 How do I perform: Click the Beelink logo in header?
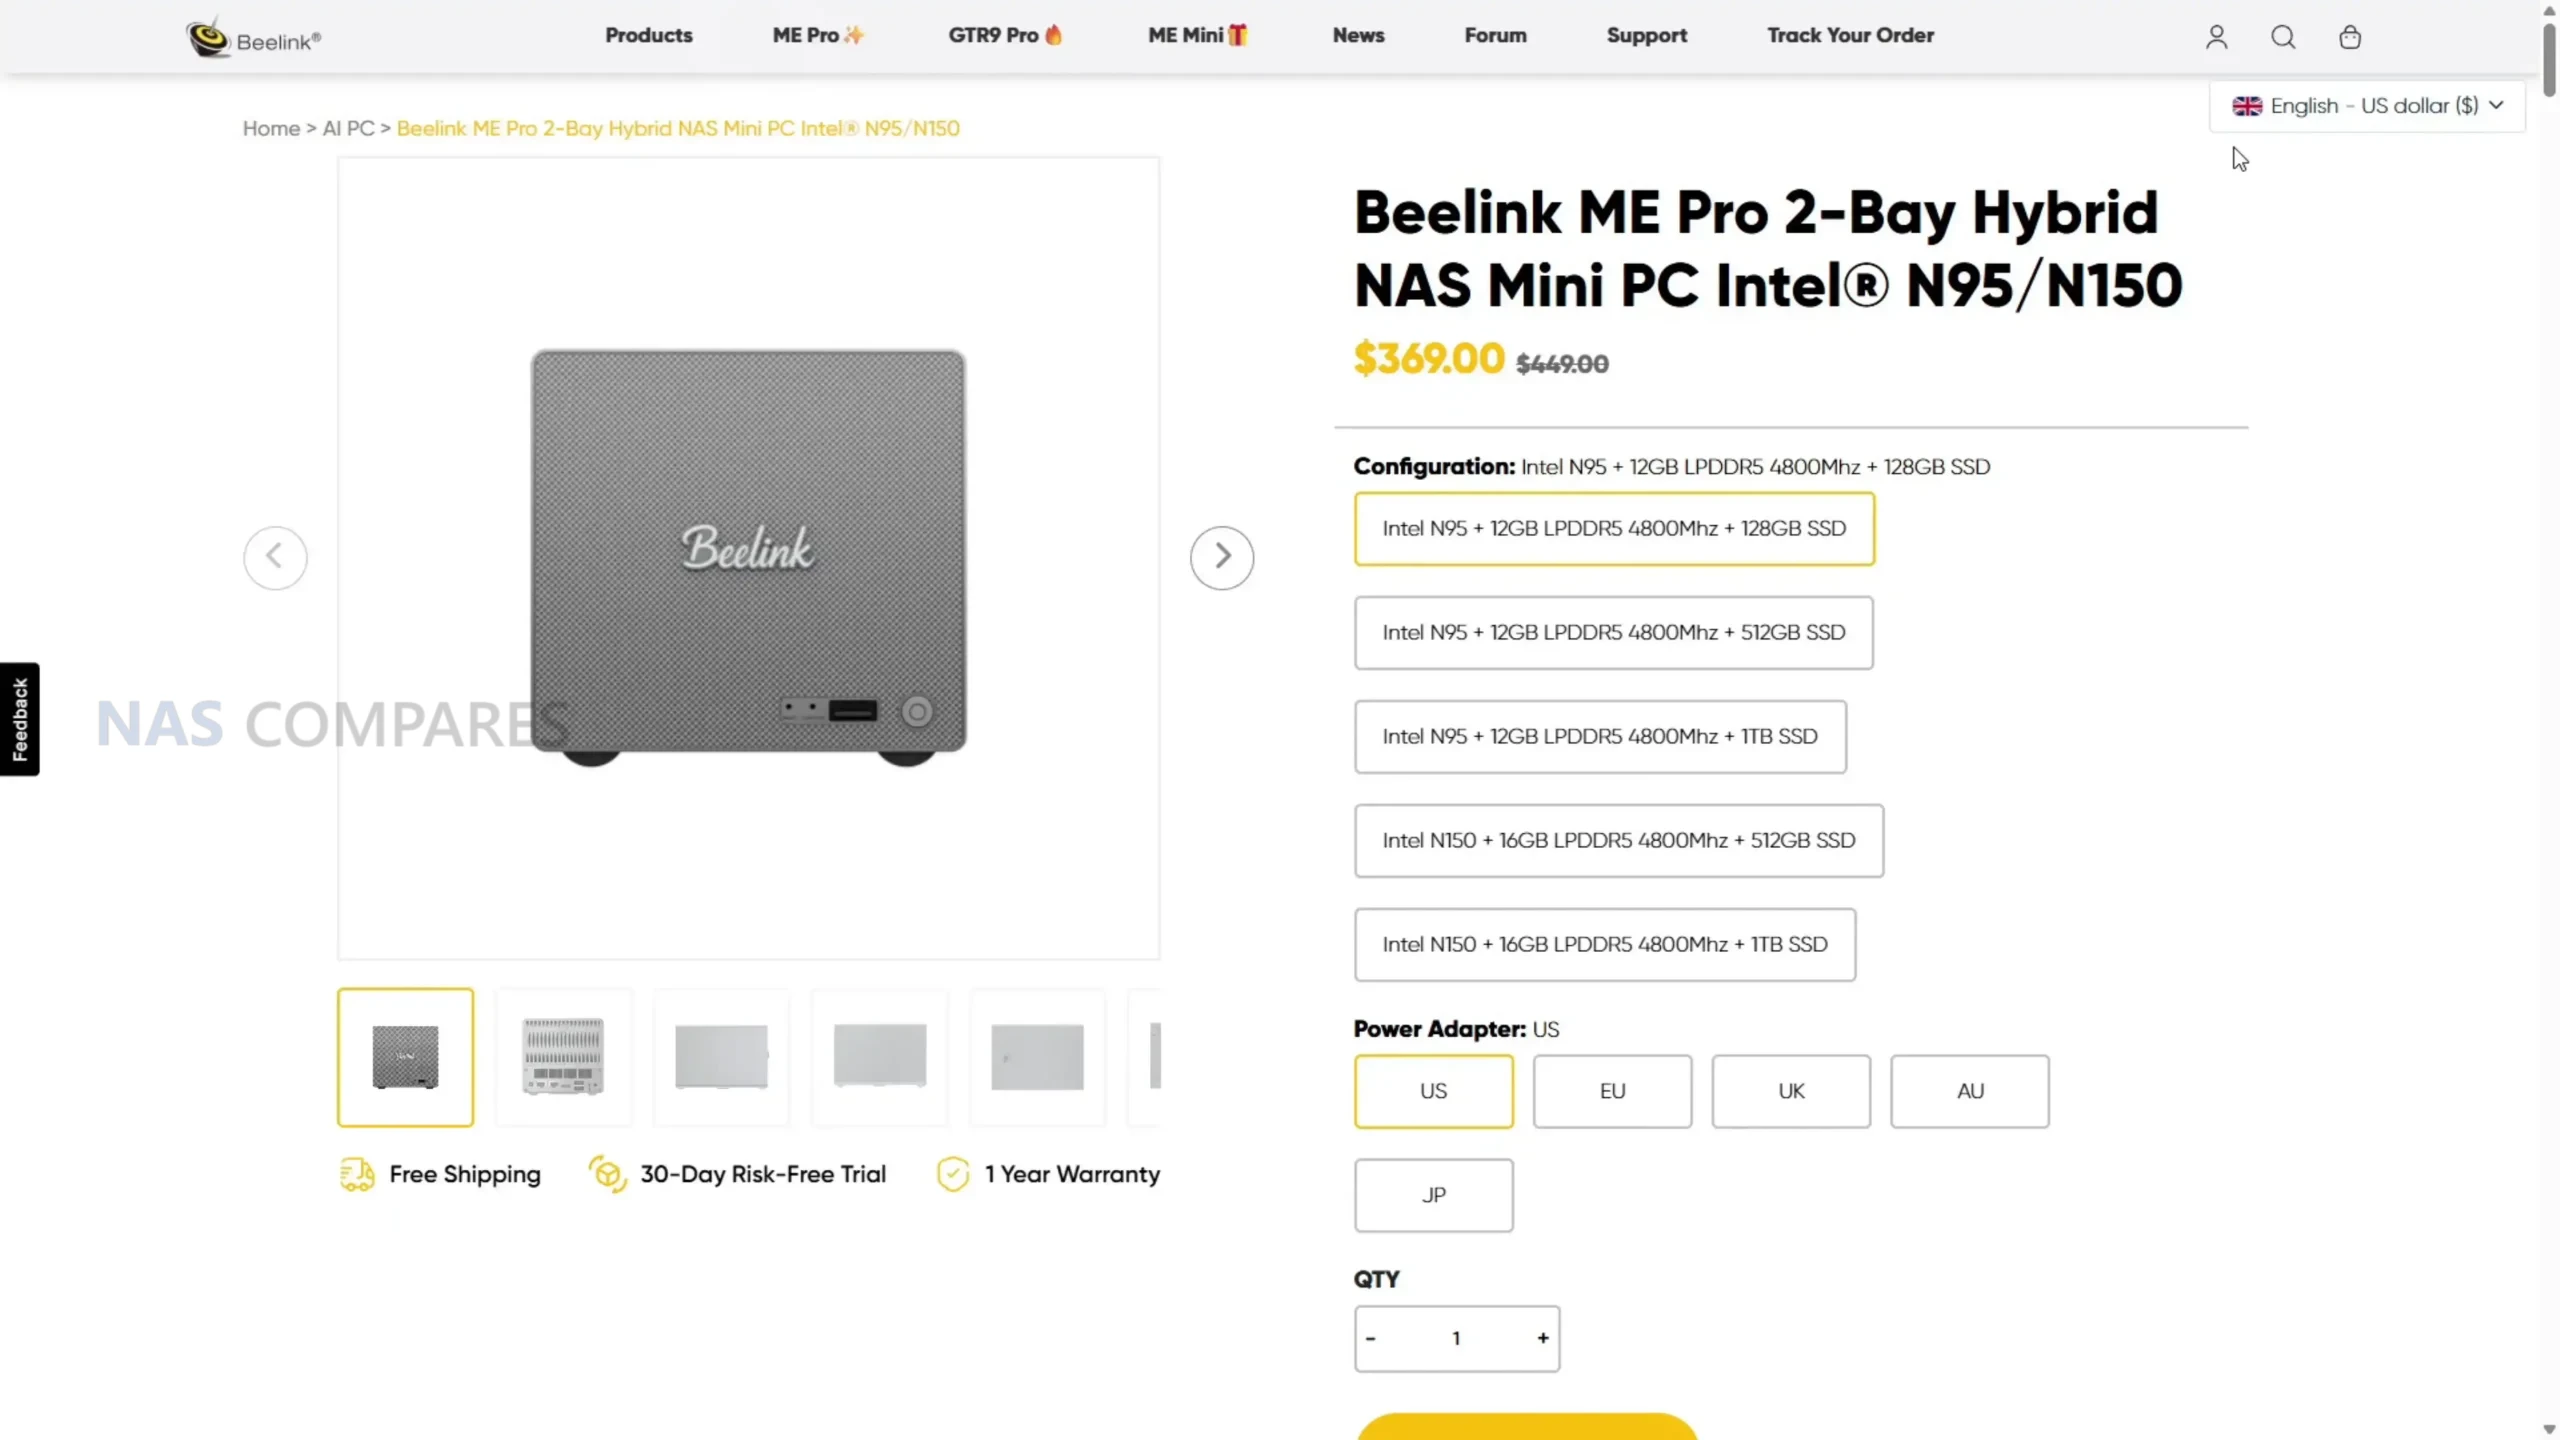[x=254, y=38]
